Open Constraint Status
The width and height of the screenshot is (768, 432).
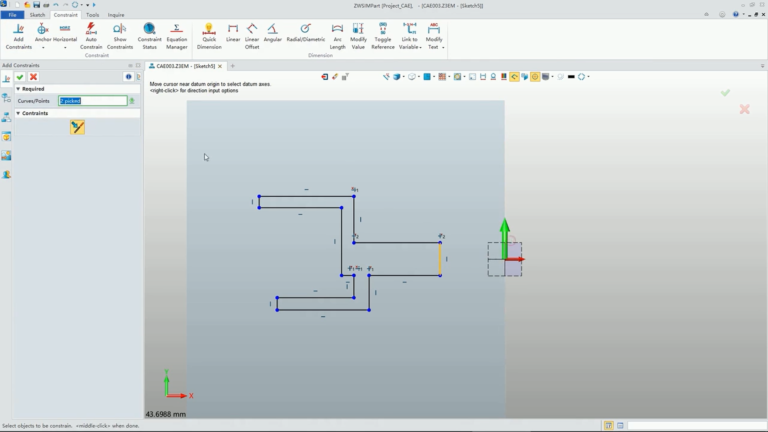coord(149,36)
